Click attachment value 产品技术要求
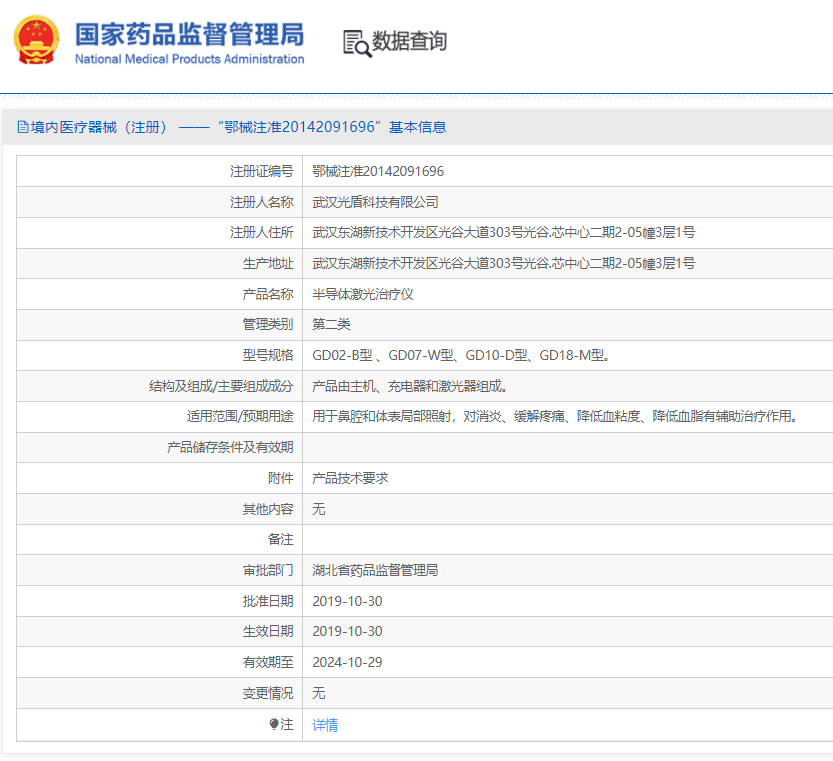 350,478
